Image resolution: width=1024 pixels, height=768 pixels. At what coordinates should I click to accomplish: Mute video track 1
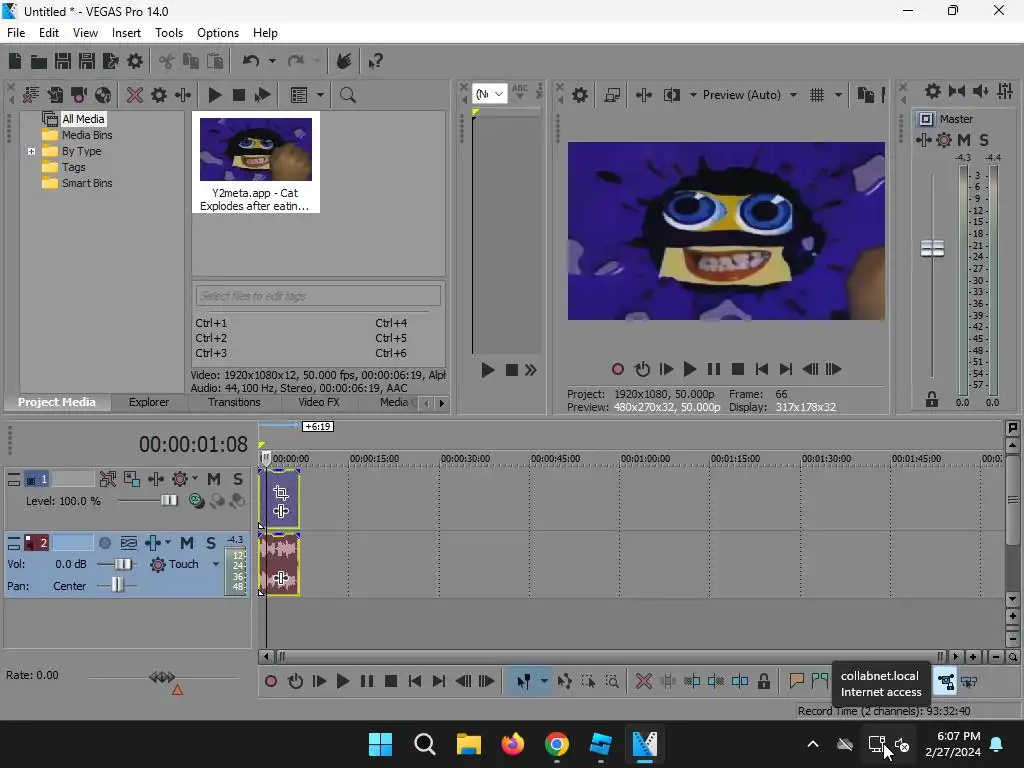[x=214, y=479]
